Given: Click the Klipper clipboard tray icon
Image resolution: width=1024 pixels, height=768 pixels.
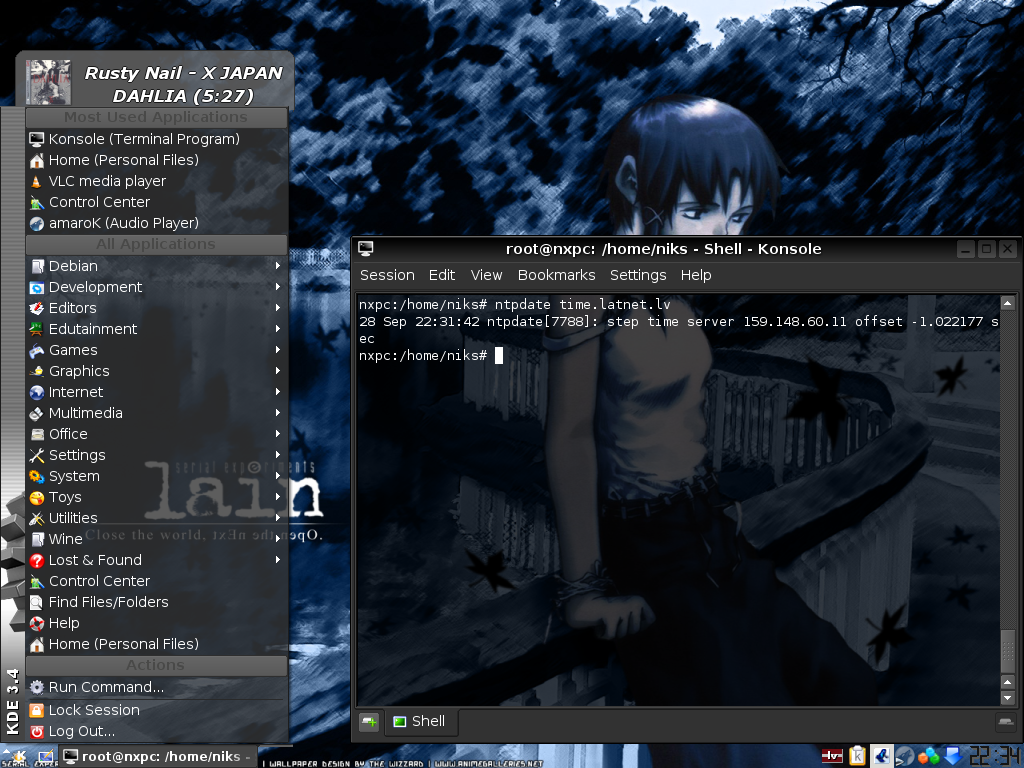Looking at the screenshot, I should click(857, 756).
